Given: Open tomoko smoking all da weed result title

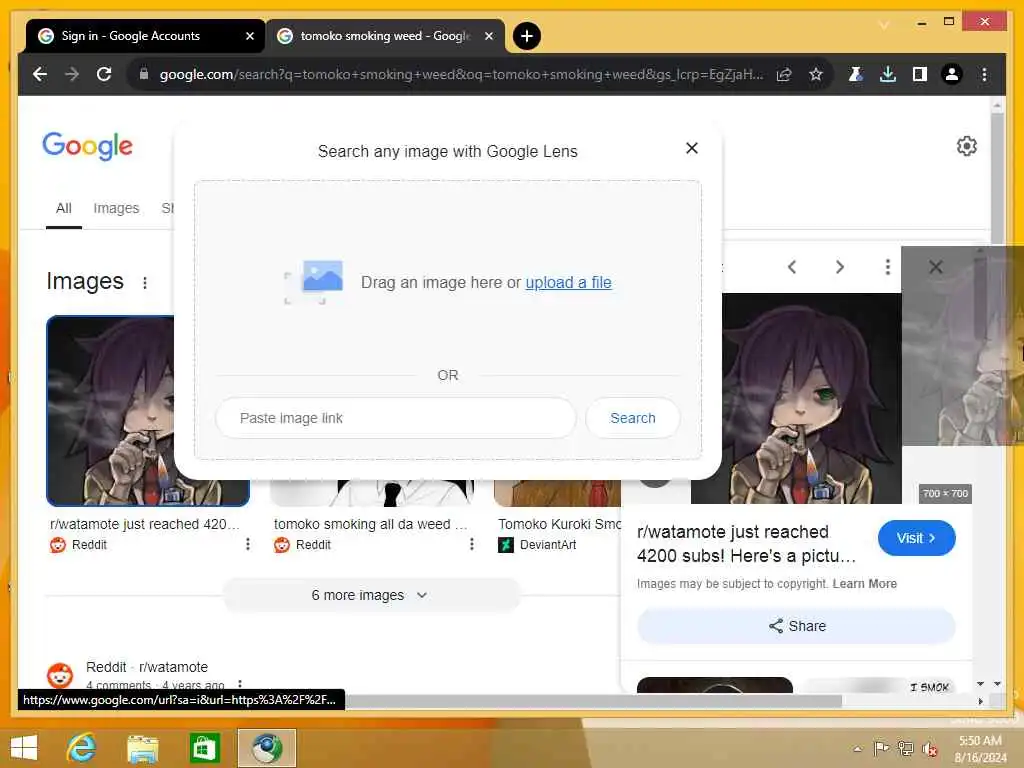Looking at the screenshot, I should click(x=370, y=524).
